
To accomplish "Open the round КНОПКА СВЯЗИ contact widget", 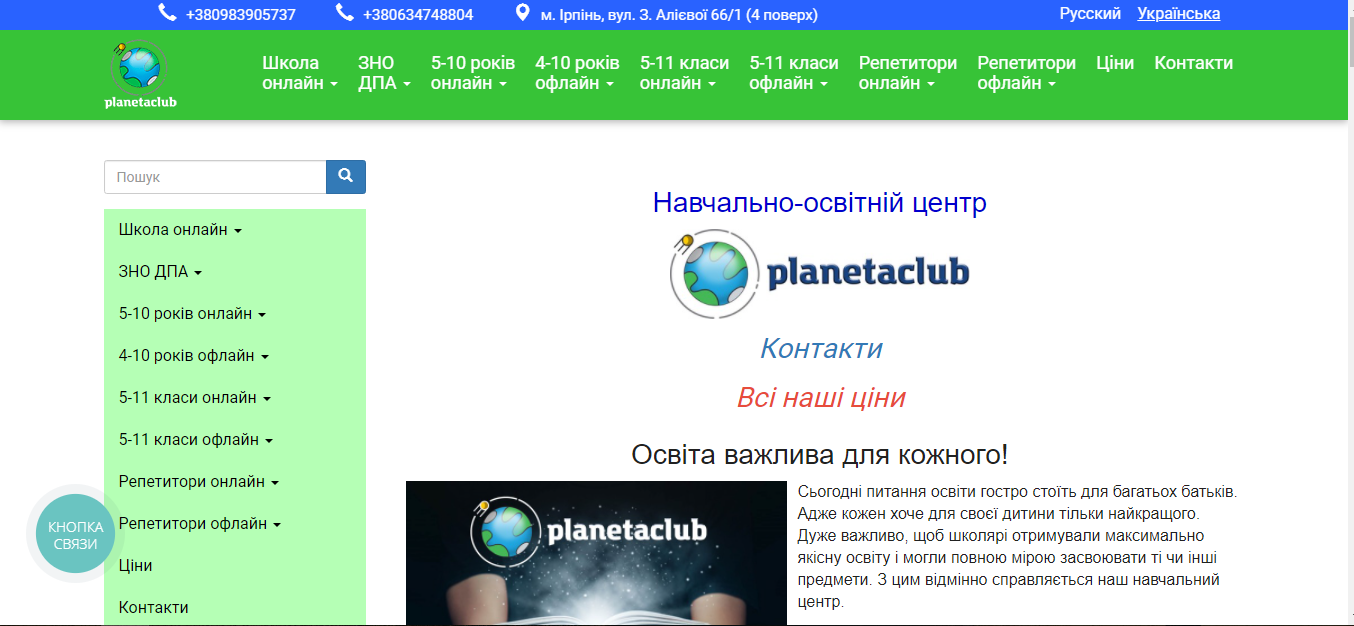I will [76, 535].
